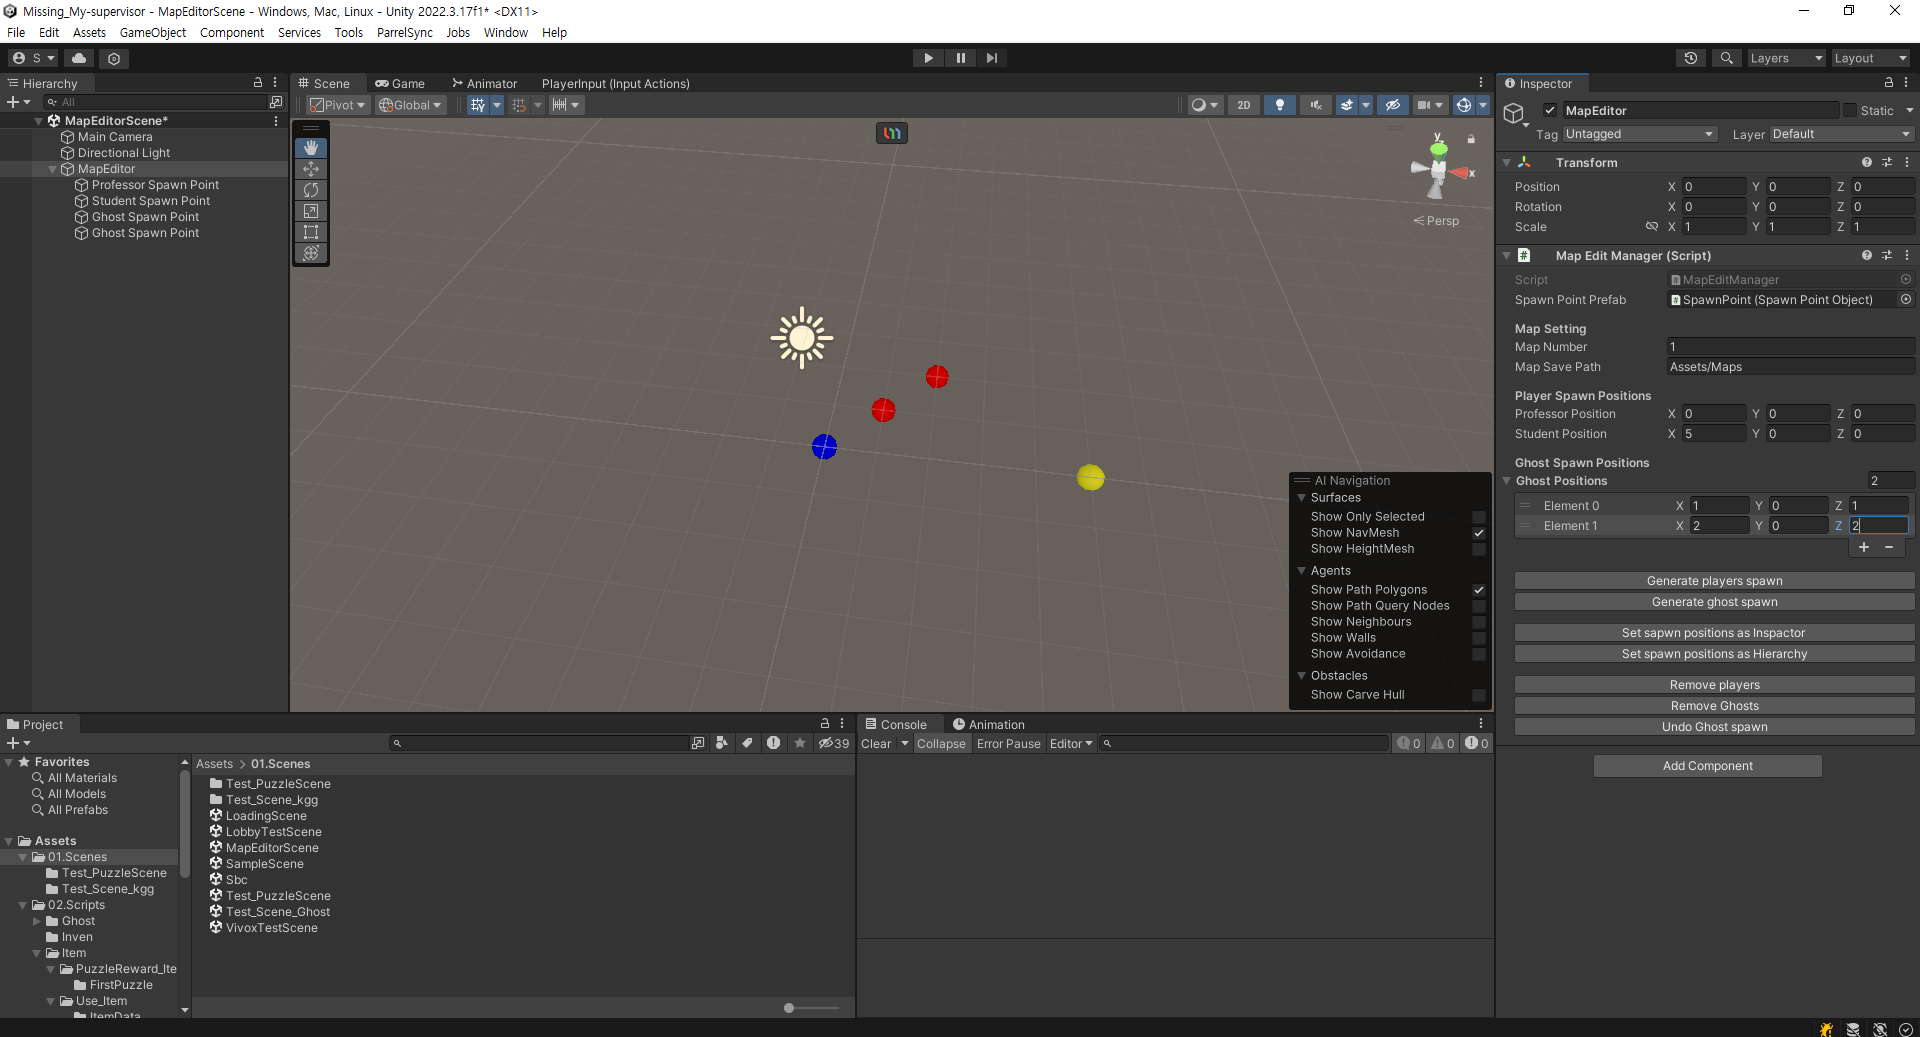This screenshot has height=1037, width=1920.
Task: Toggle Show Only Selected checkbox
Action: (x=1479, y=517)
